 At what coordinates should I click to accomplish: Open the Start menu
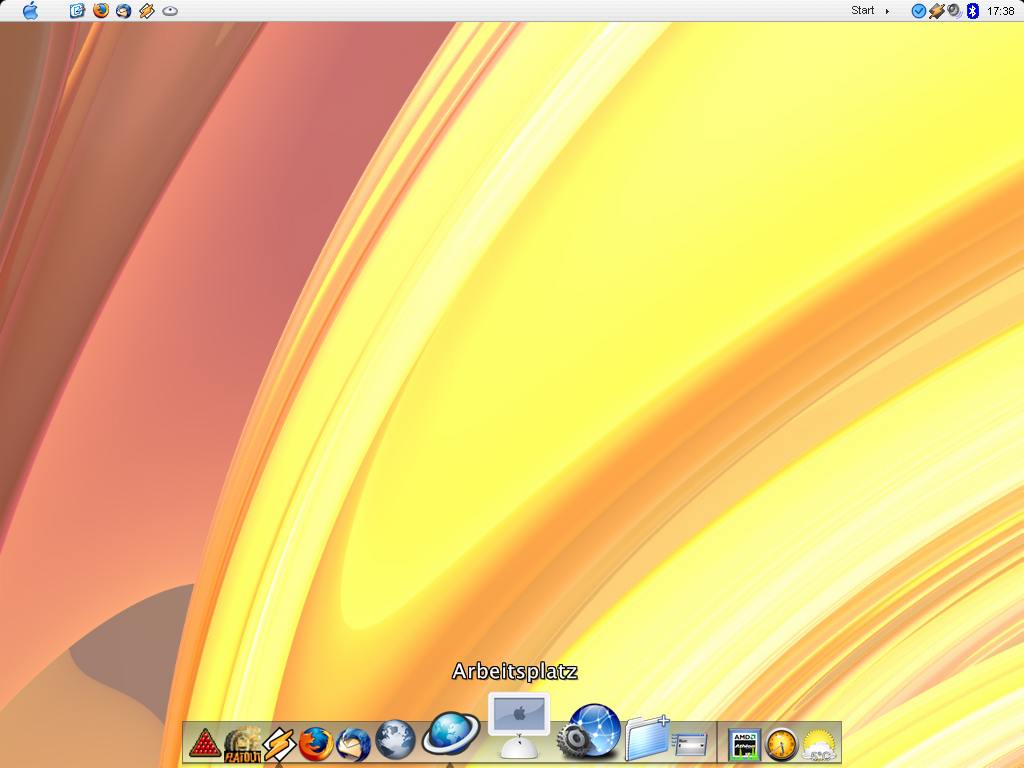[862, 10]
